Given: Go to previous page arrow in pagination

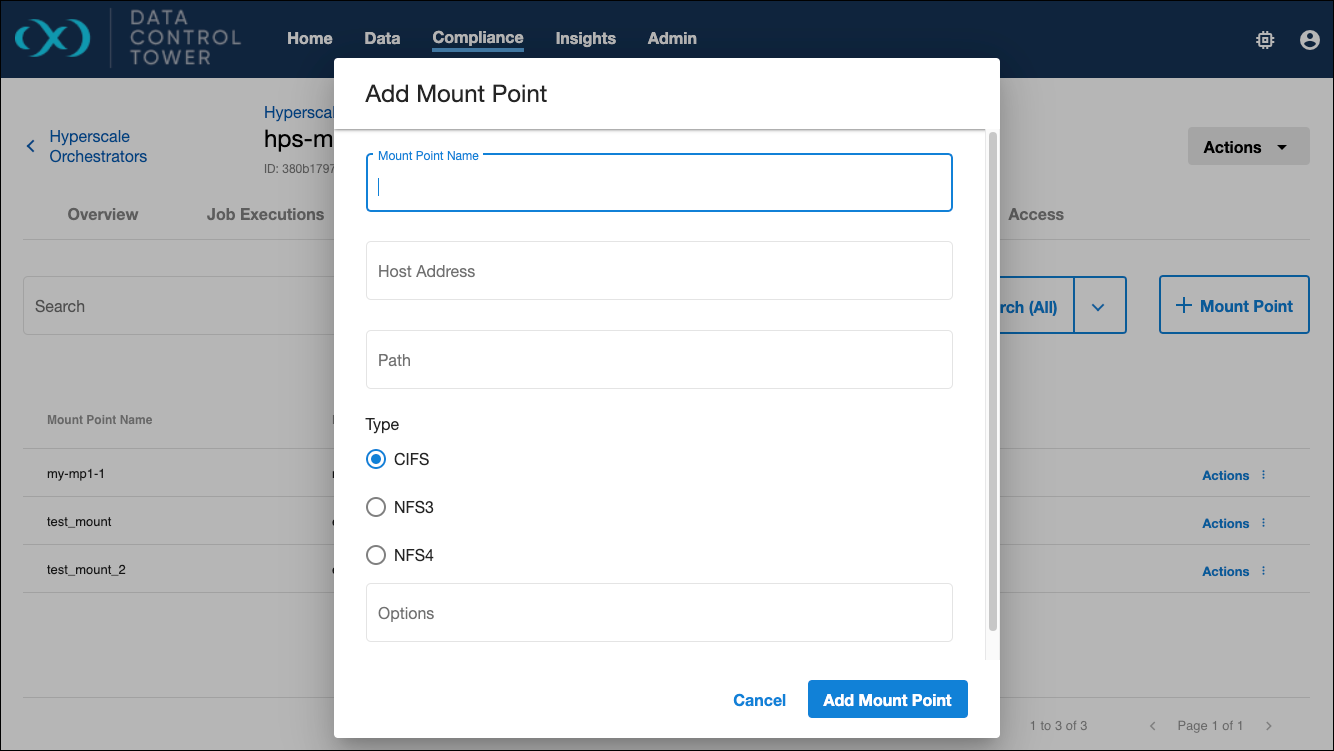Looking at the screenshot, I should point(1153,726).
